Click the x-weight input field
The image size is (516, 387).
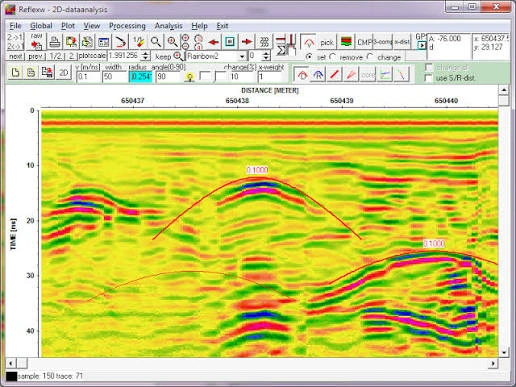(x=272, y=77)
